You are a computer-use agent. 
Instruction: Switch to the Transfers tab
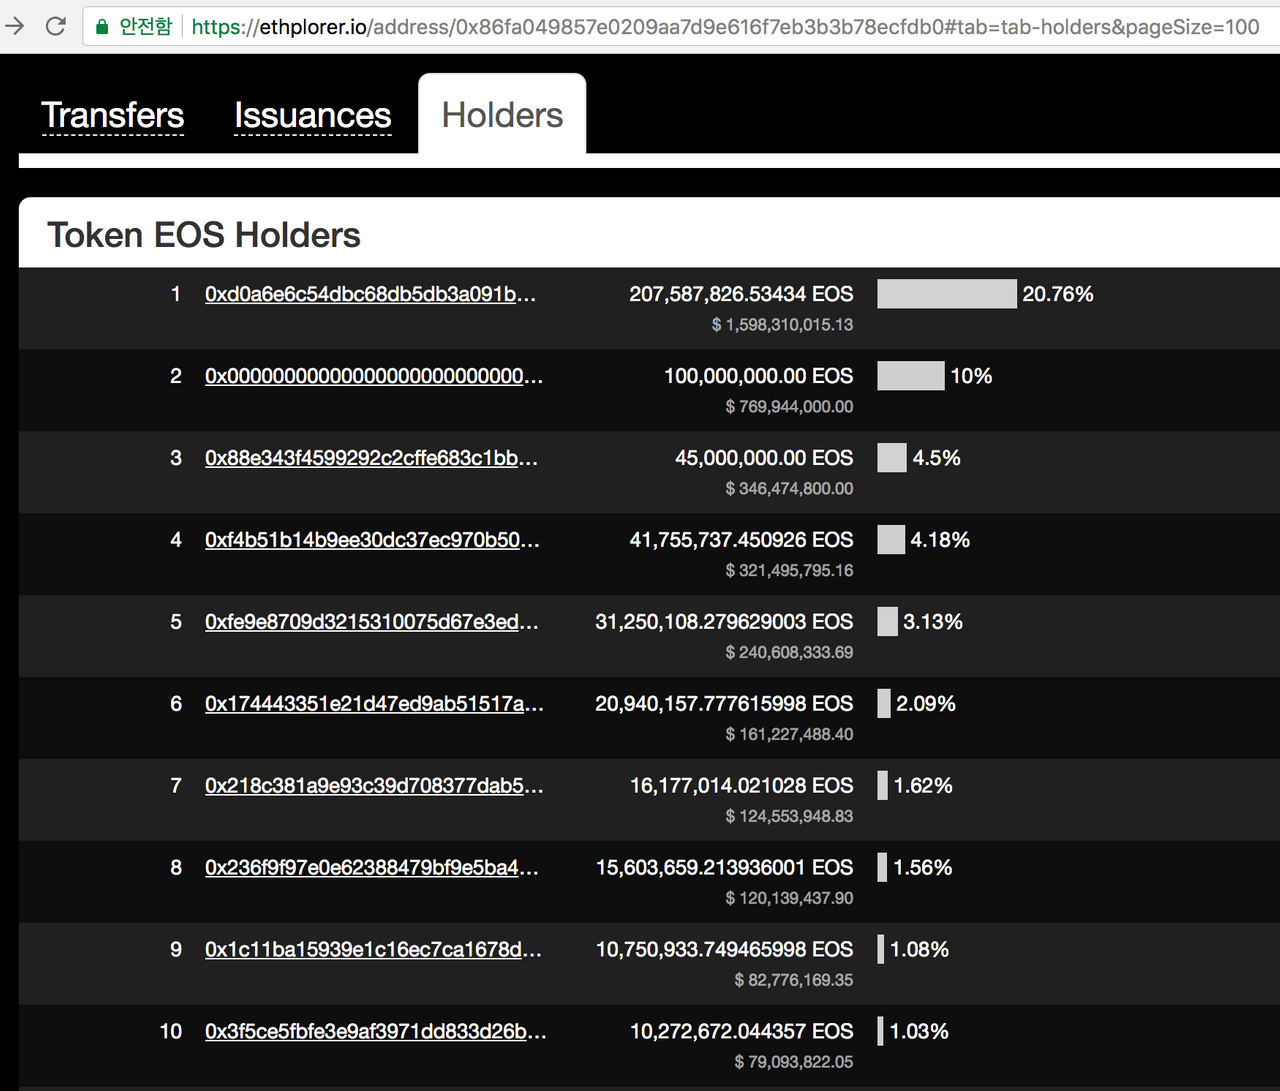click(x=113, y=116)
